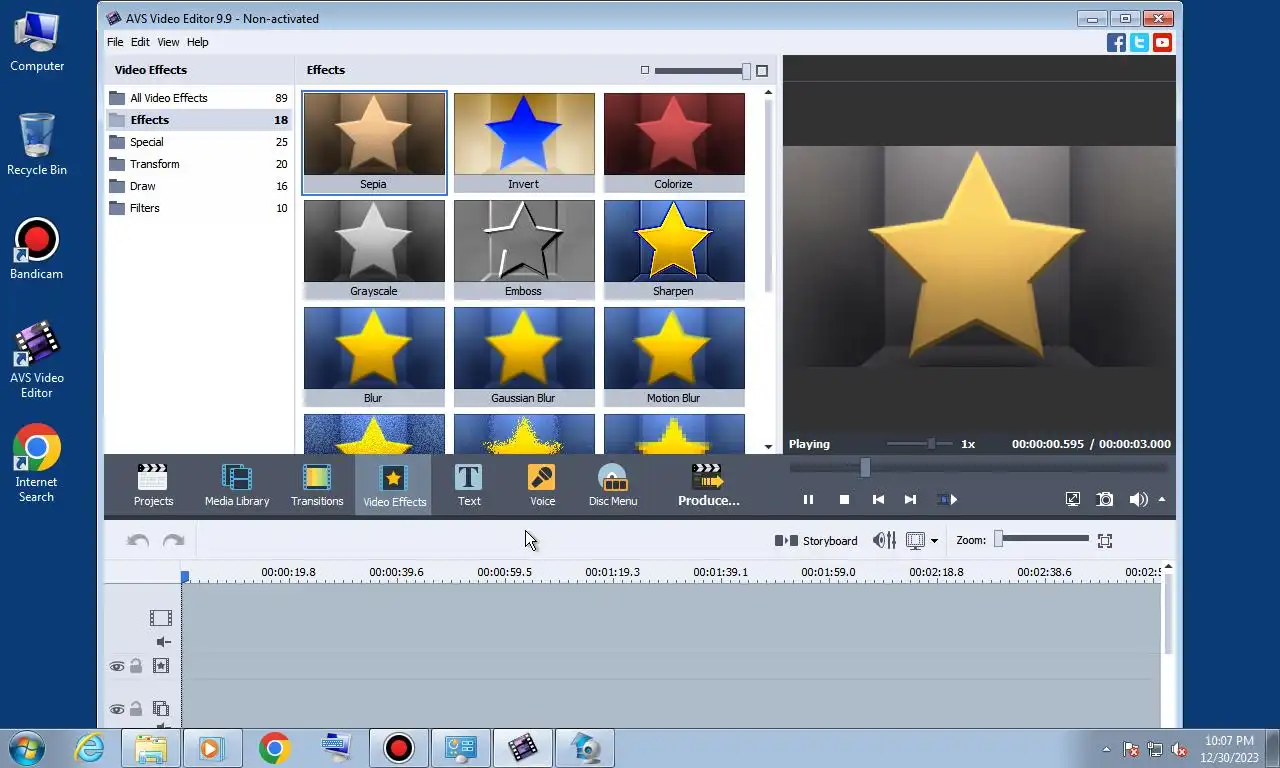Open the Facebook link icon

click(1116, 42)
